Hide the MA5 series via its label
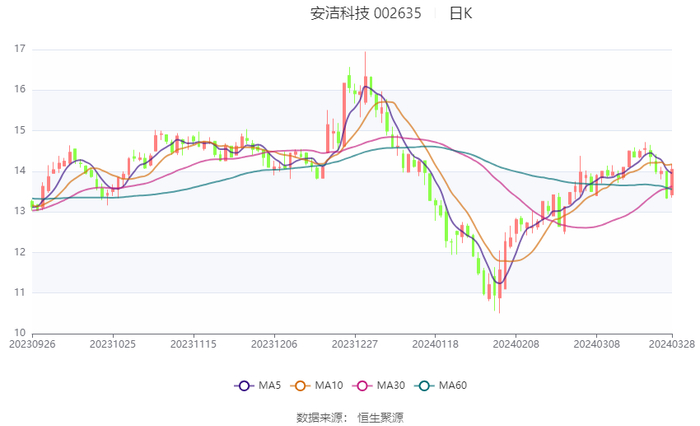Image resolution: width=700 pixels, height=426 pixels. point(270,385)
